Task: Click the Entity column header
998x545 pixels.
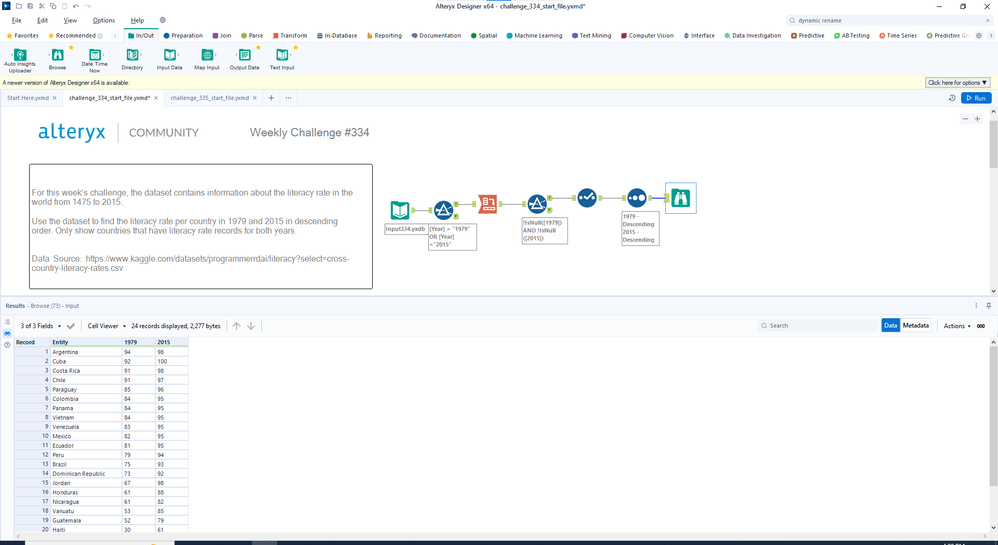Action: pyautogui.click(x=86, y=342)
